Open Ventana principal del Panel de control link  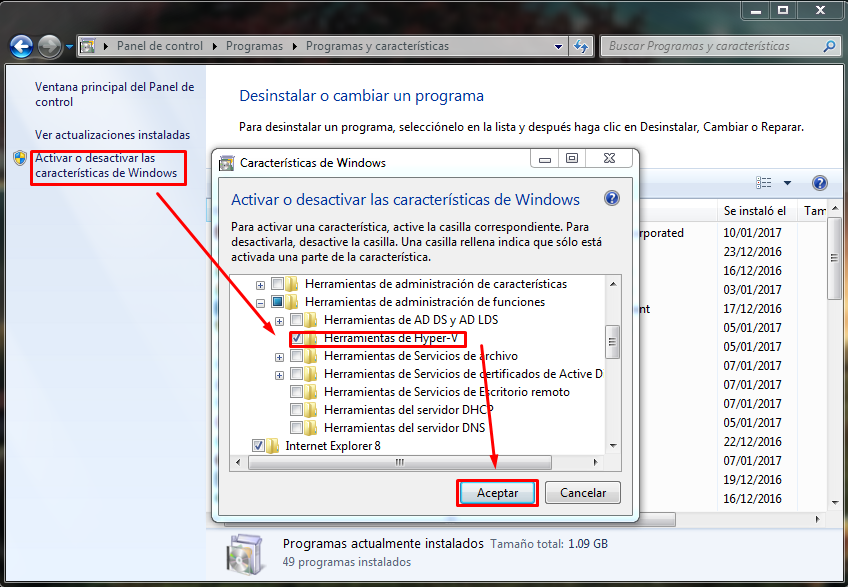click(115, 95)
